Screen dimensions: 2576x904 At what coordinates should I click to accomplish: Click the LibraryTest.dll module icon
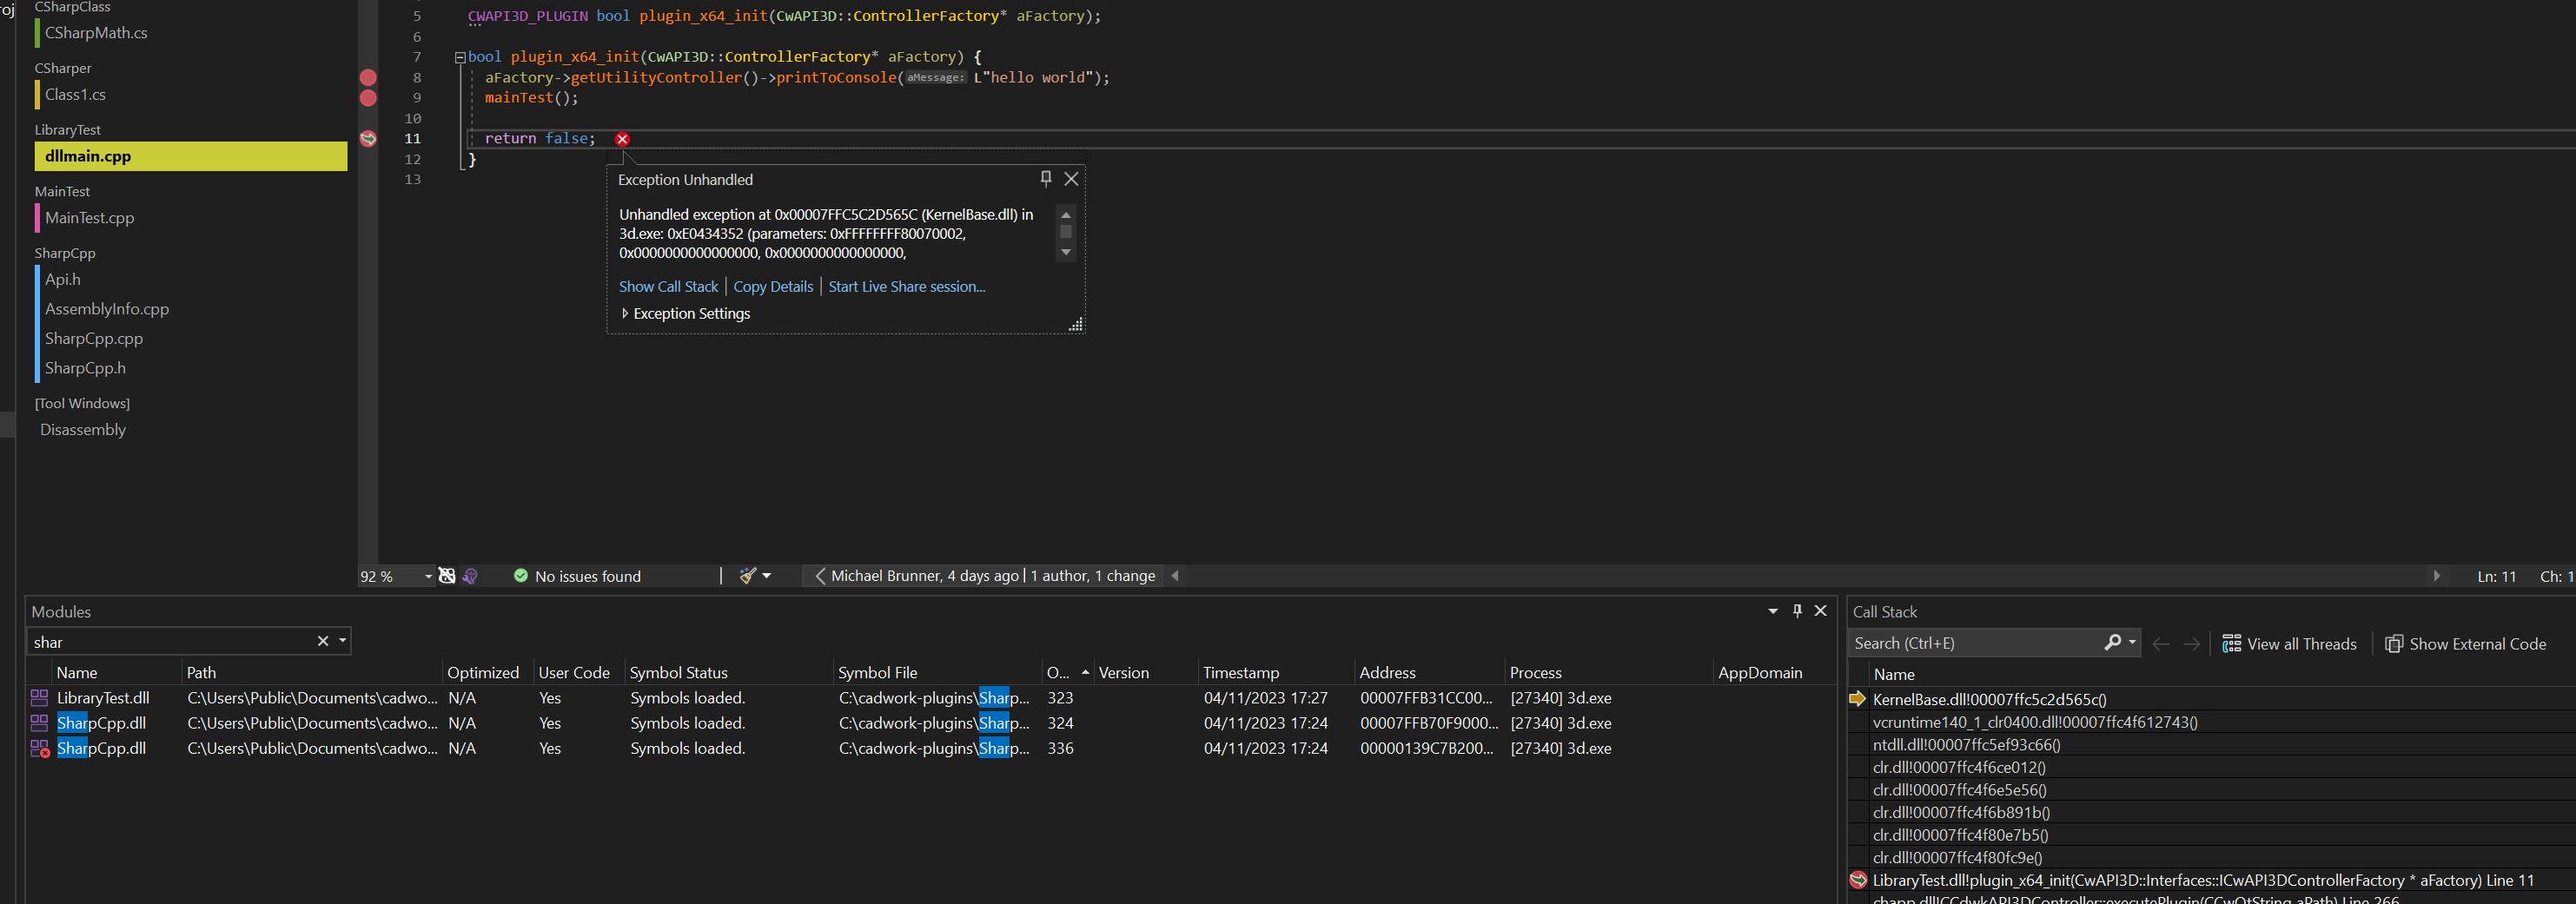(40, 698)
